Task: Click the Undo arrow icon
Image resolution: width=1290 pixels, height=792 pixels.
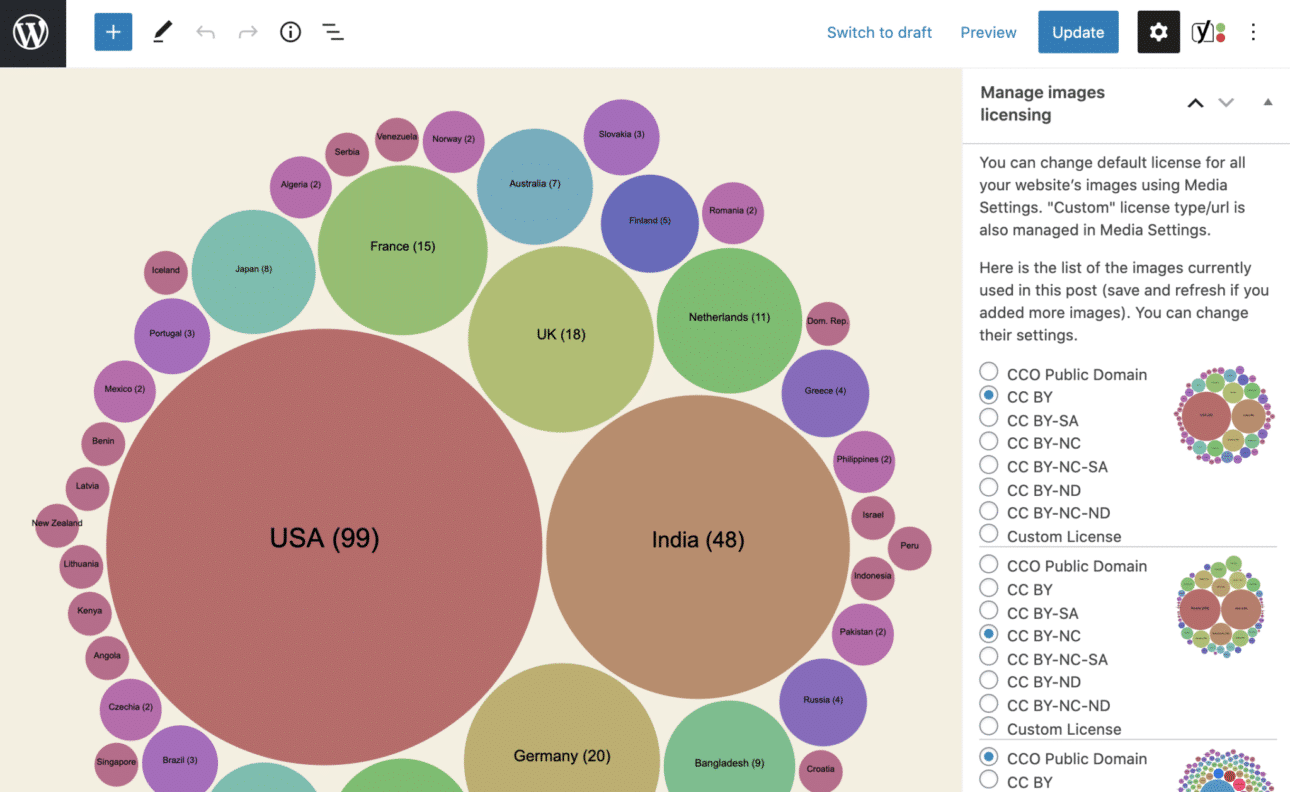Action: pos(205,31)
